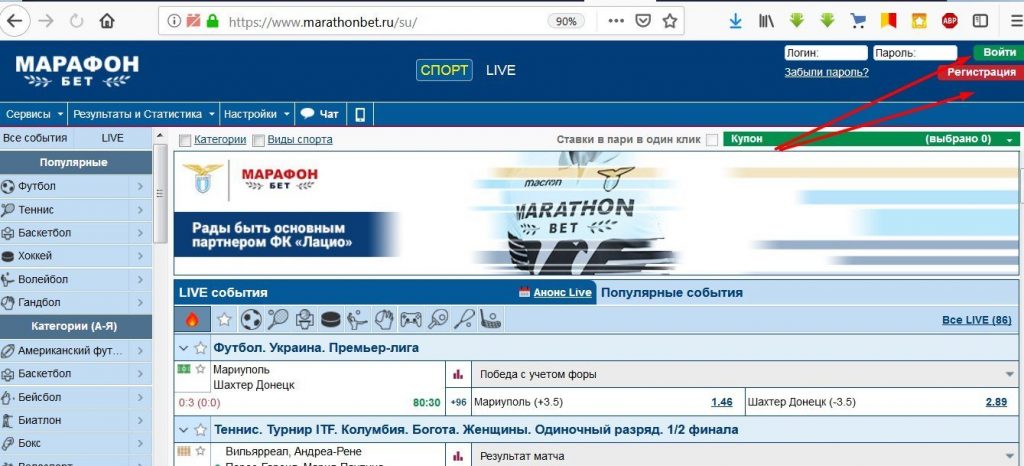Screen dimensions: 1024x466
Task: Select the gamepad e-sports filter icon
Action: (x=411, y=320)
